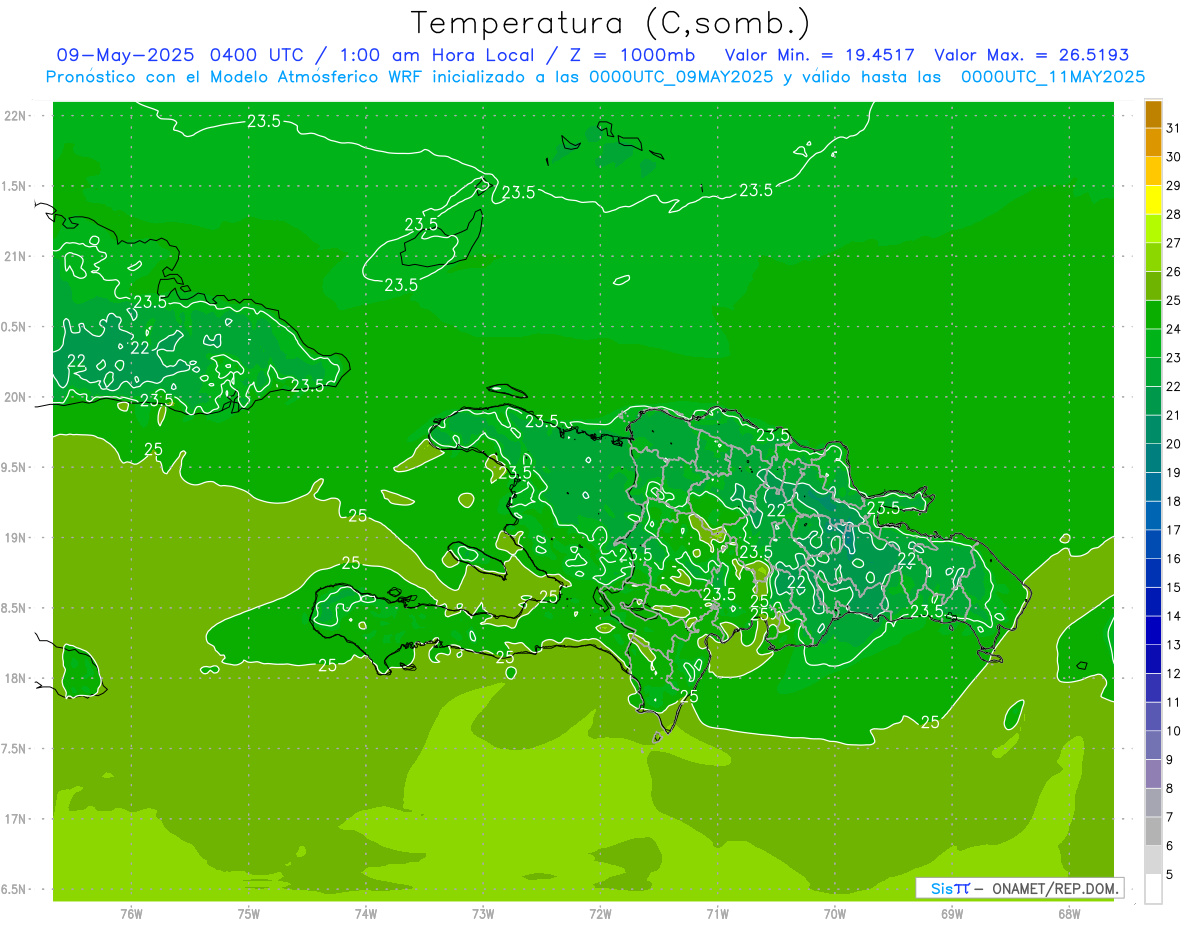Click the "69W" longitude axis label
Image resolution: width=1200 pixels, height=927 pixels.
[952, 914]
